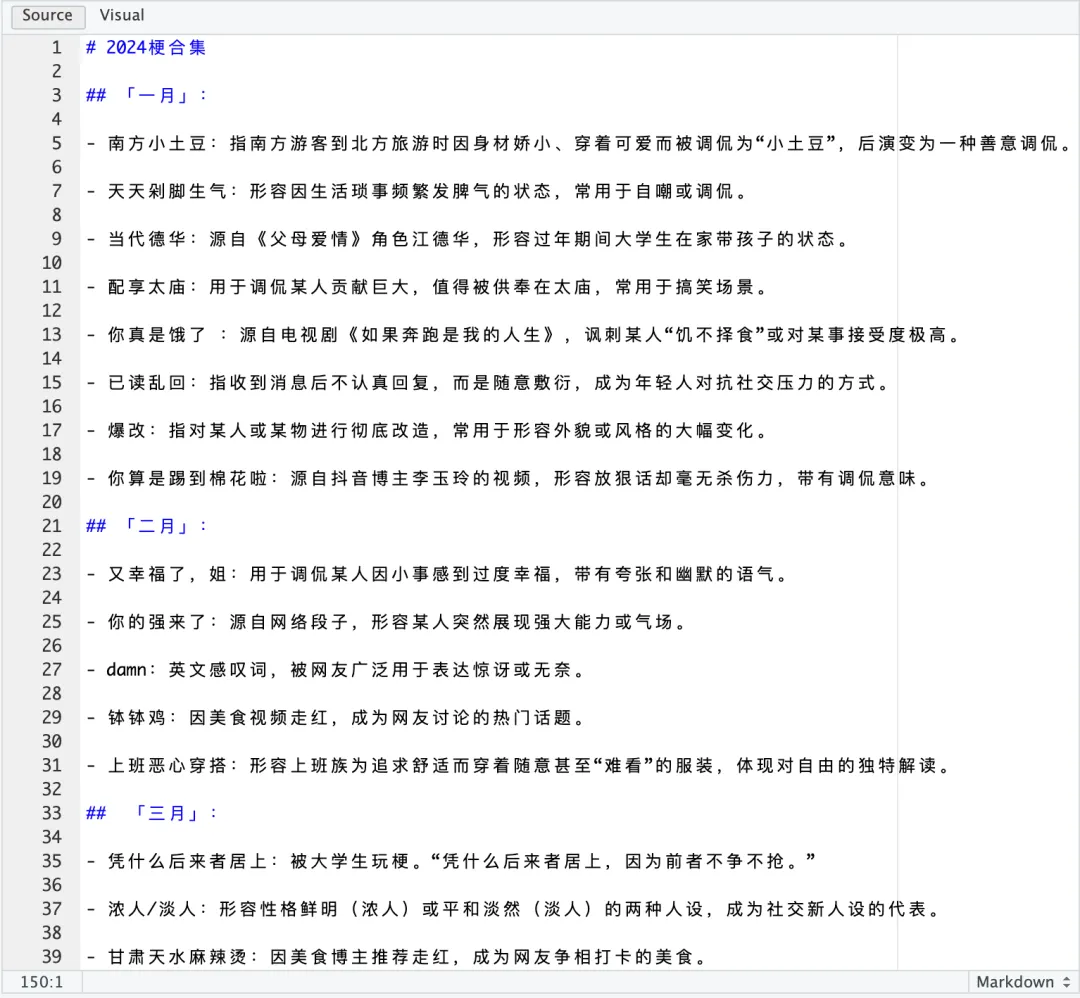Viewport: 1080px width, 998px height.
Task: Click the line starting with '当代德华'
Action: point(468,239)
